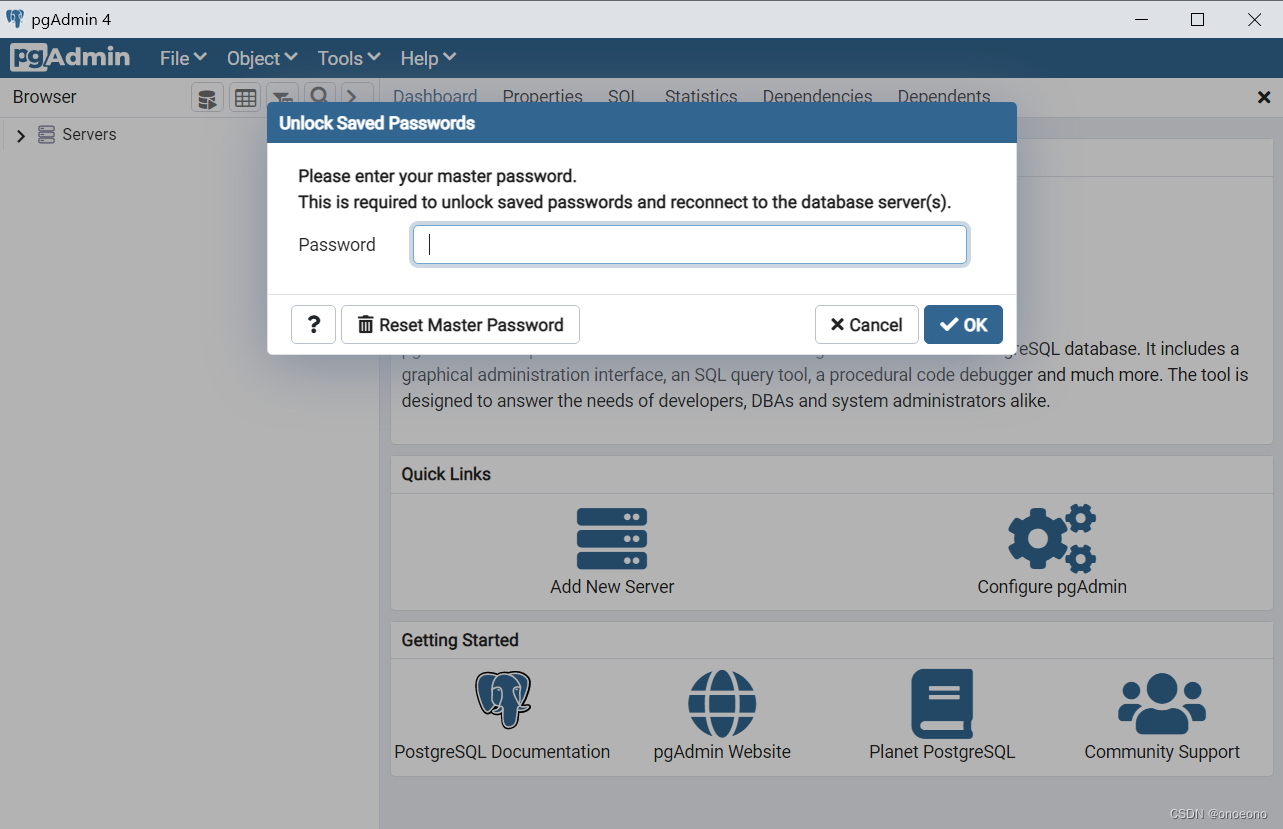Click the master Password input field
Viewport: 1283px width, 829px height.
[x=690, y=245]
